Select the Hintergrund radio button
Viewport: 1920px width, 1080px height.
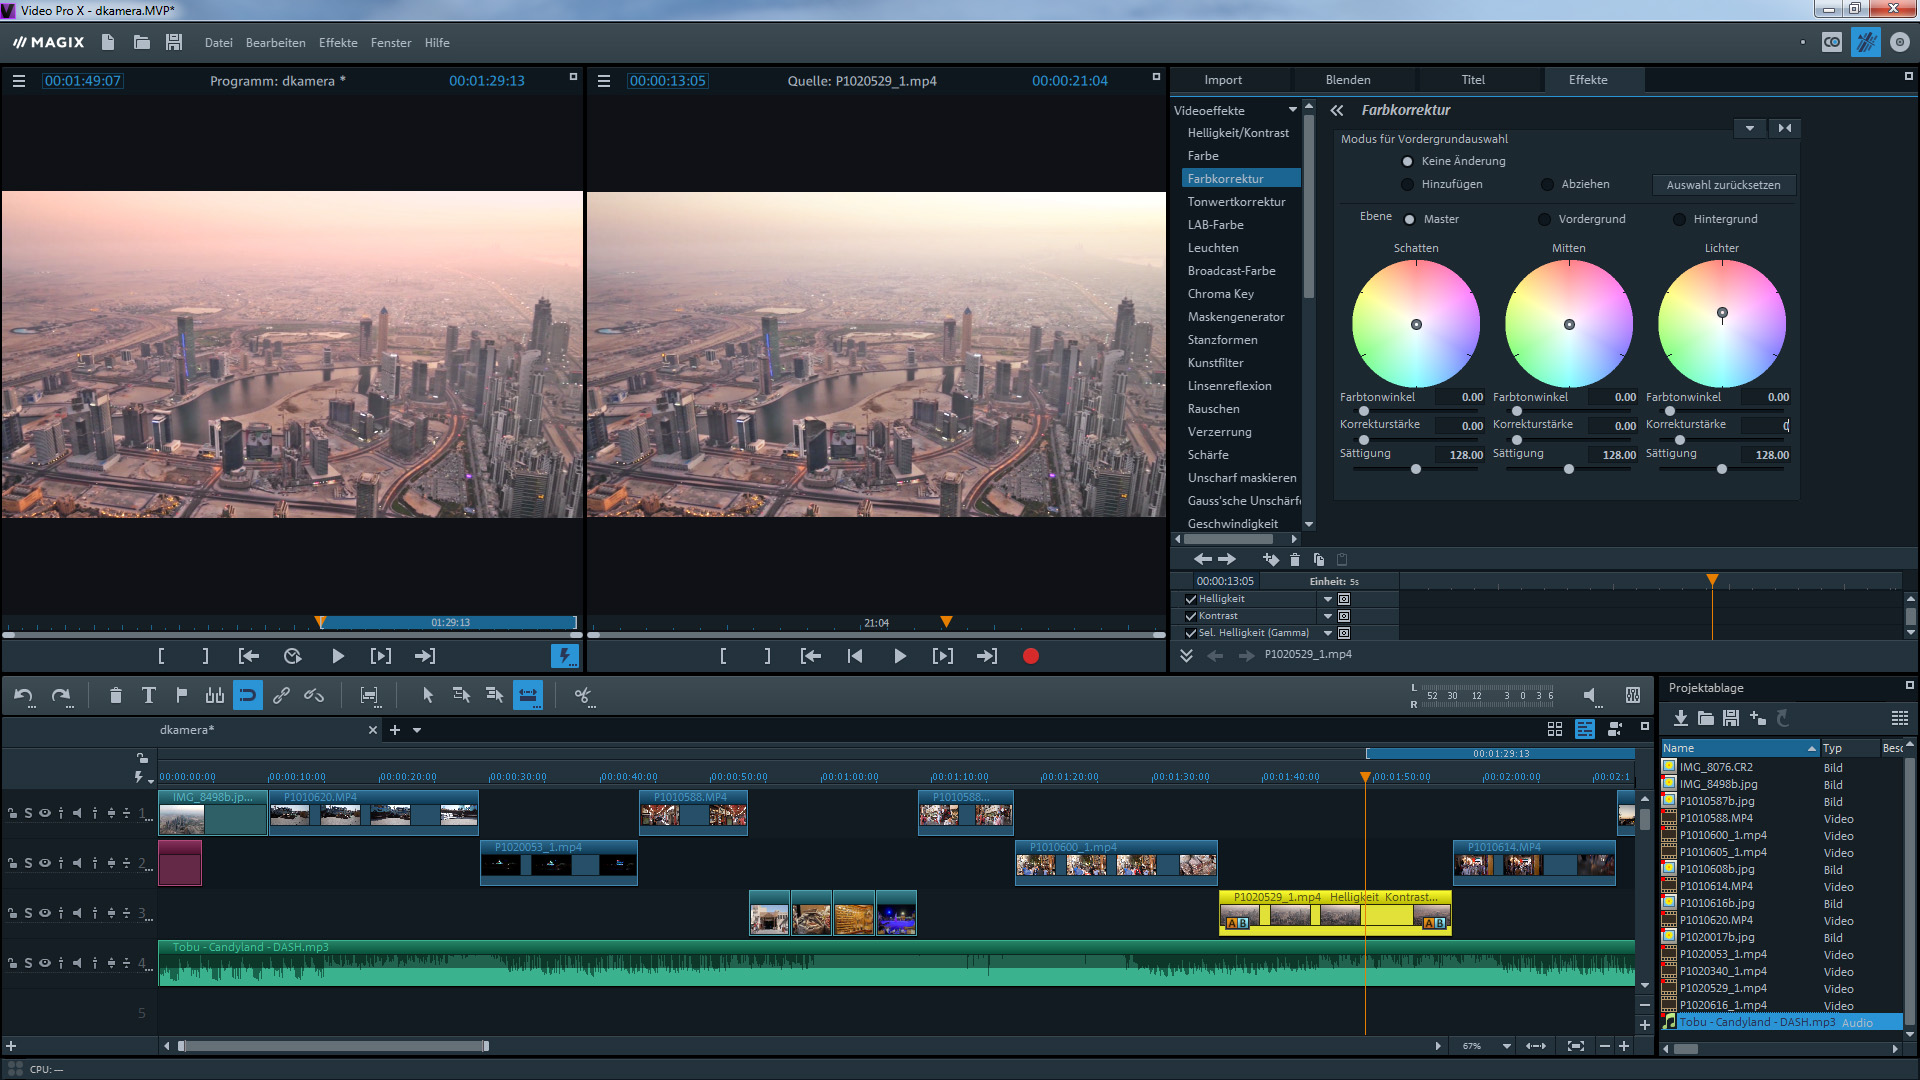1680,219
